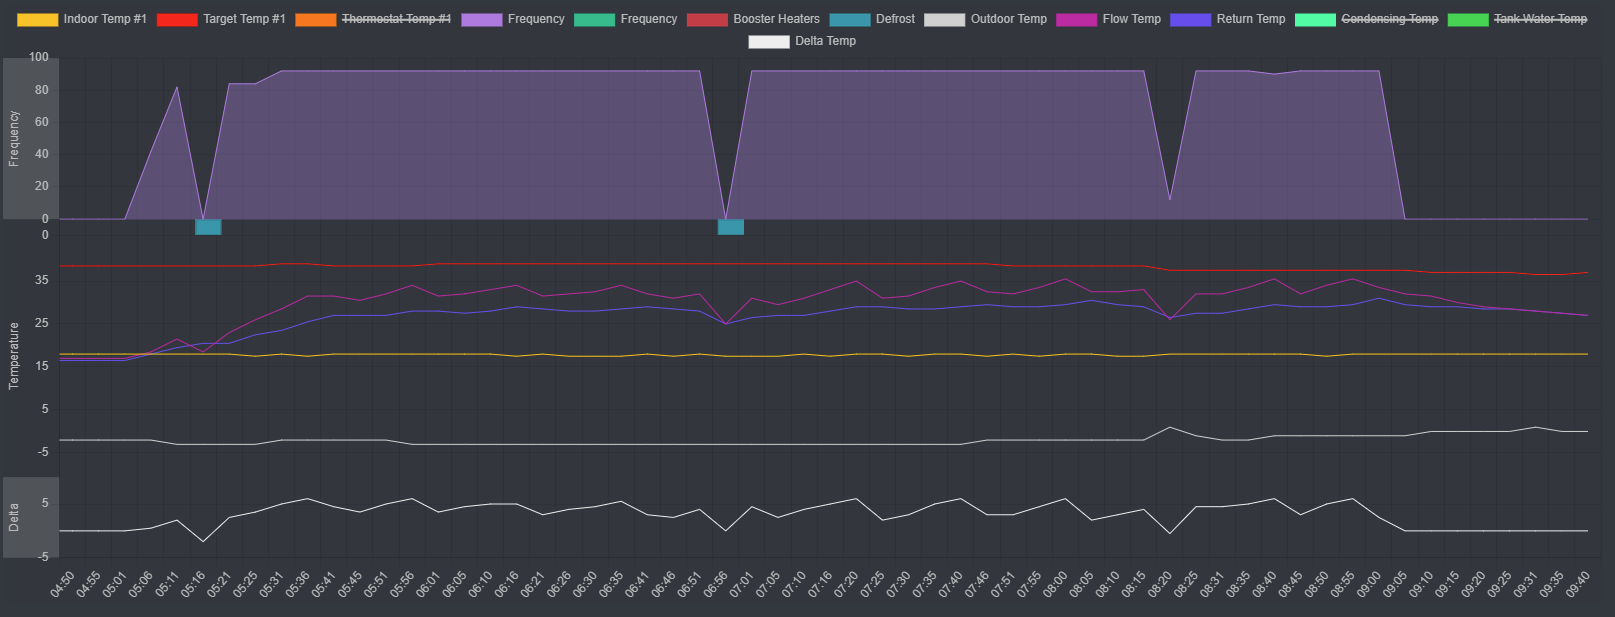The height and width of the screenshot is (617, 1615).
Task: Hide the Booster Heaters series
Action: pyautogui.click(x=775, y=19)
